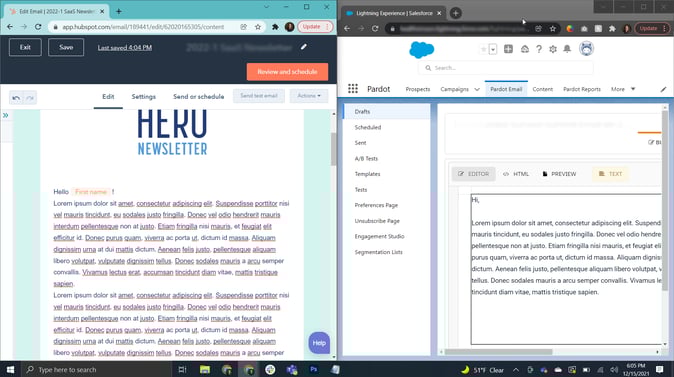The height and width of the screenshot is (377, 674).
Task: Click the Salesforce global actions plus icon
Action: [x=508, y=49]
